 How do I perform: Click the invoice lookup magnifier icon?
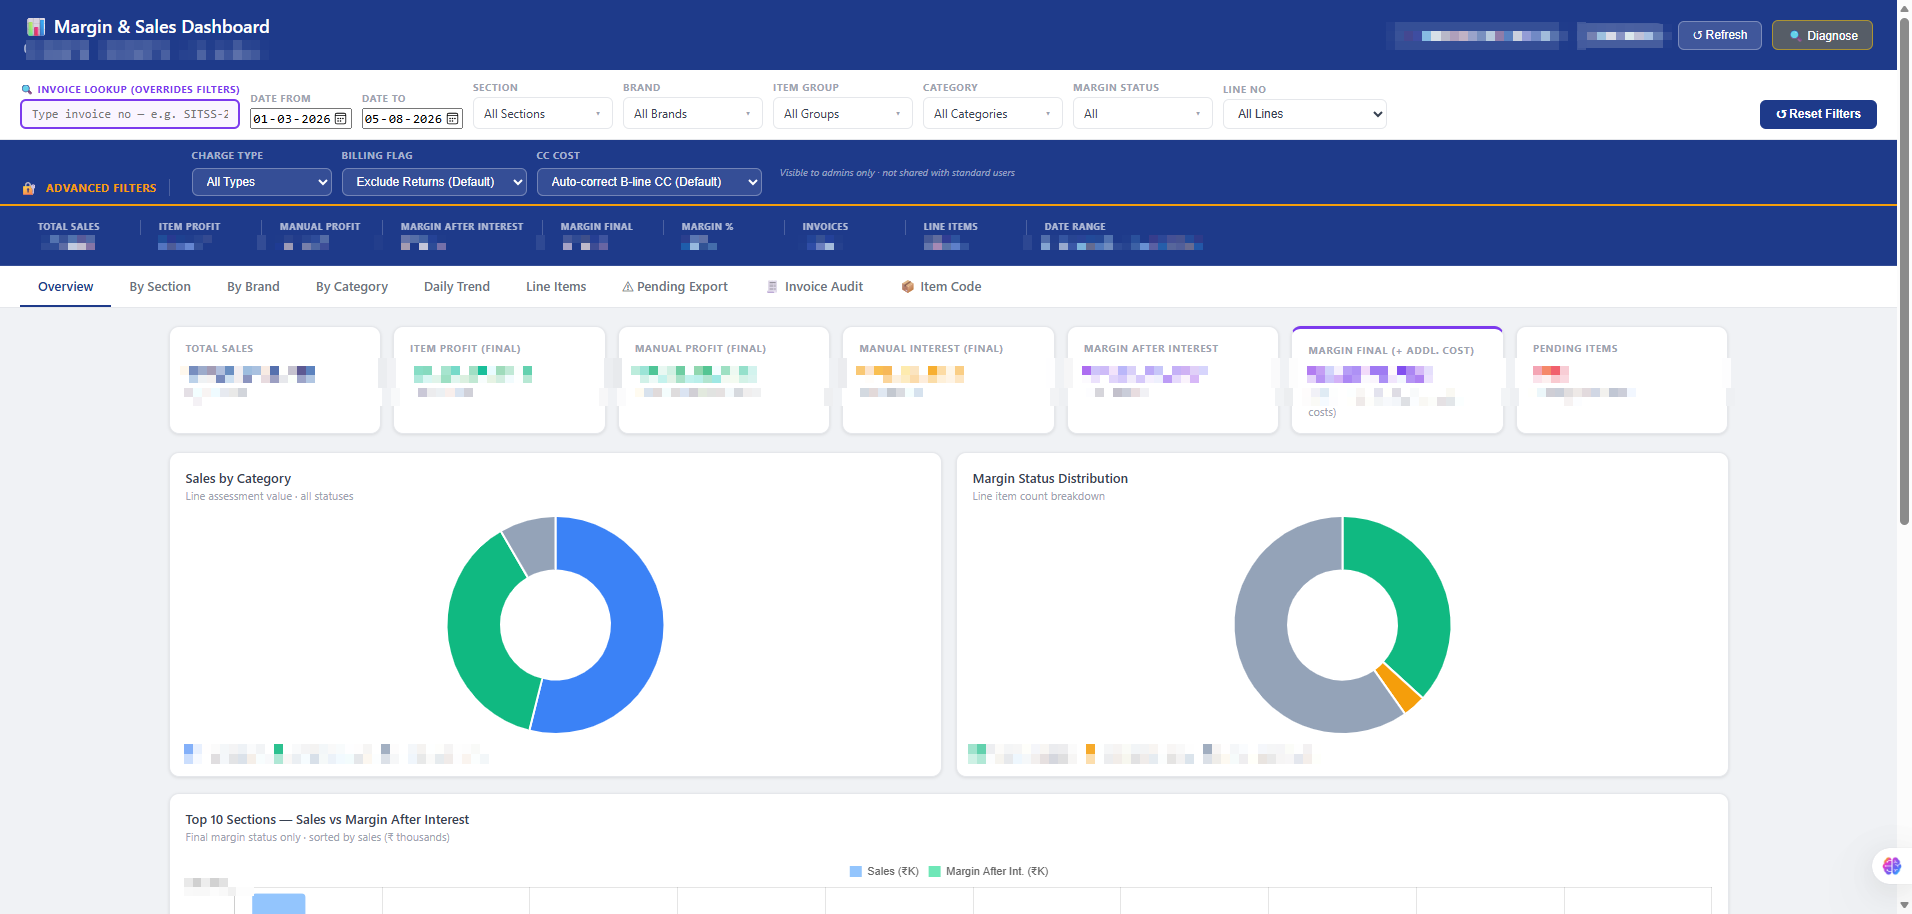(x=27, y=90)
